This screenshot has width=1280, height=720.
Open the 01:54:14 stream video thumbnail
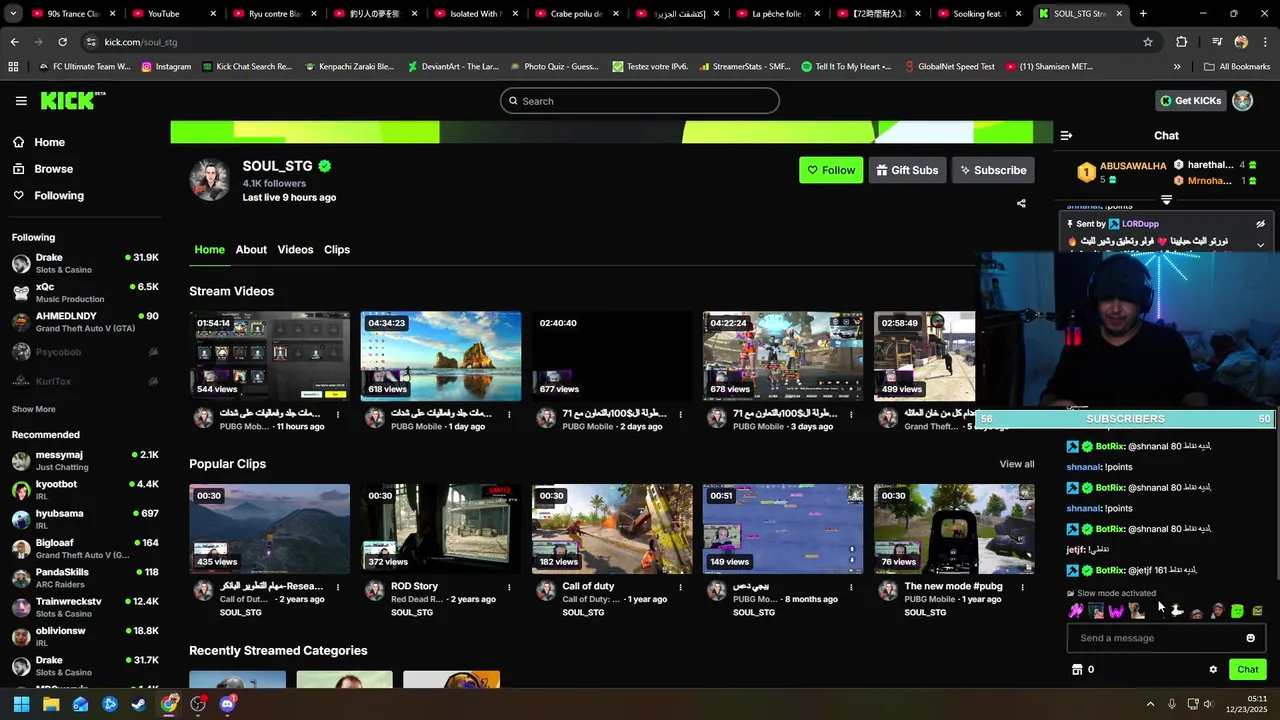coord(270,356)
